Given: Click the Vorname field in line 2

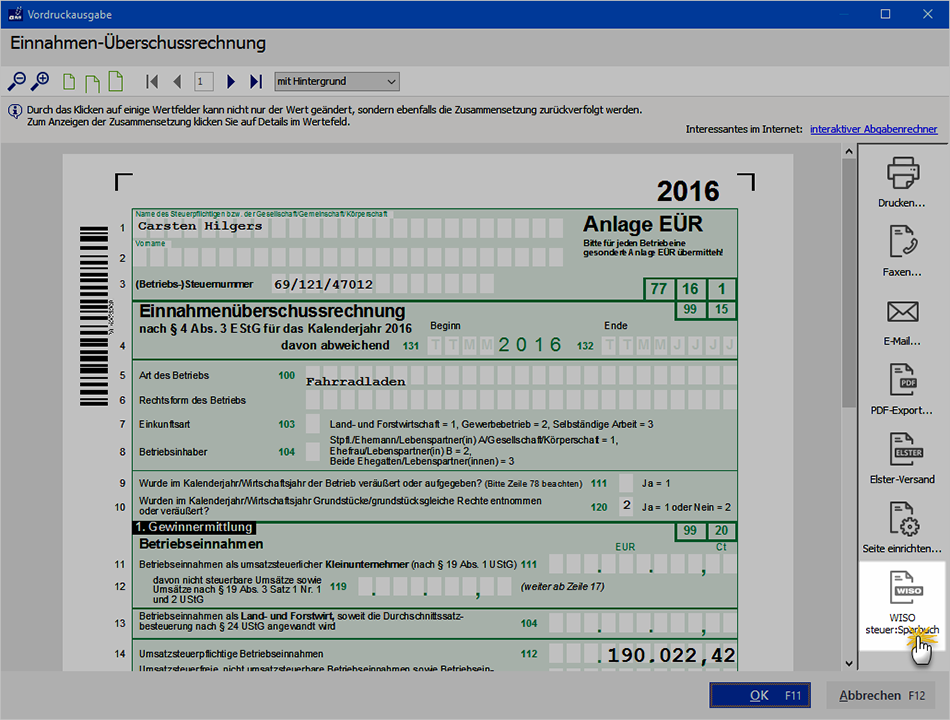Looking at the screenshot, I should click(348, 257).
